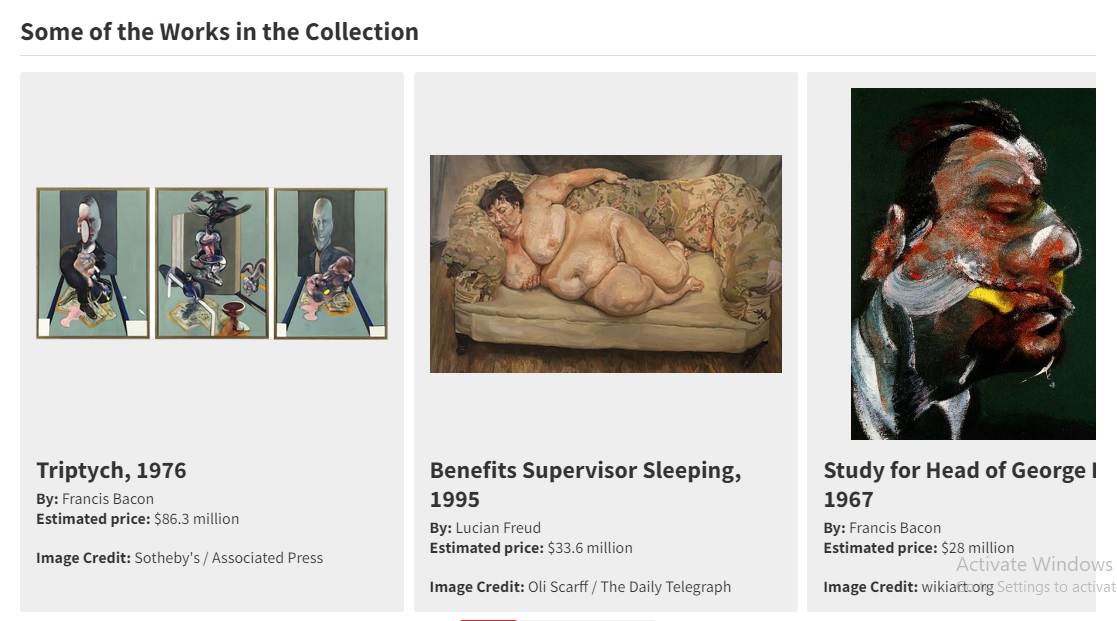Open the Benefits Supervisor Sleeping painting image
This screenshot has height=621, width=1117.
[x=605, y=264]
